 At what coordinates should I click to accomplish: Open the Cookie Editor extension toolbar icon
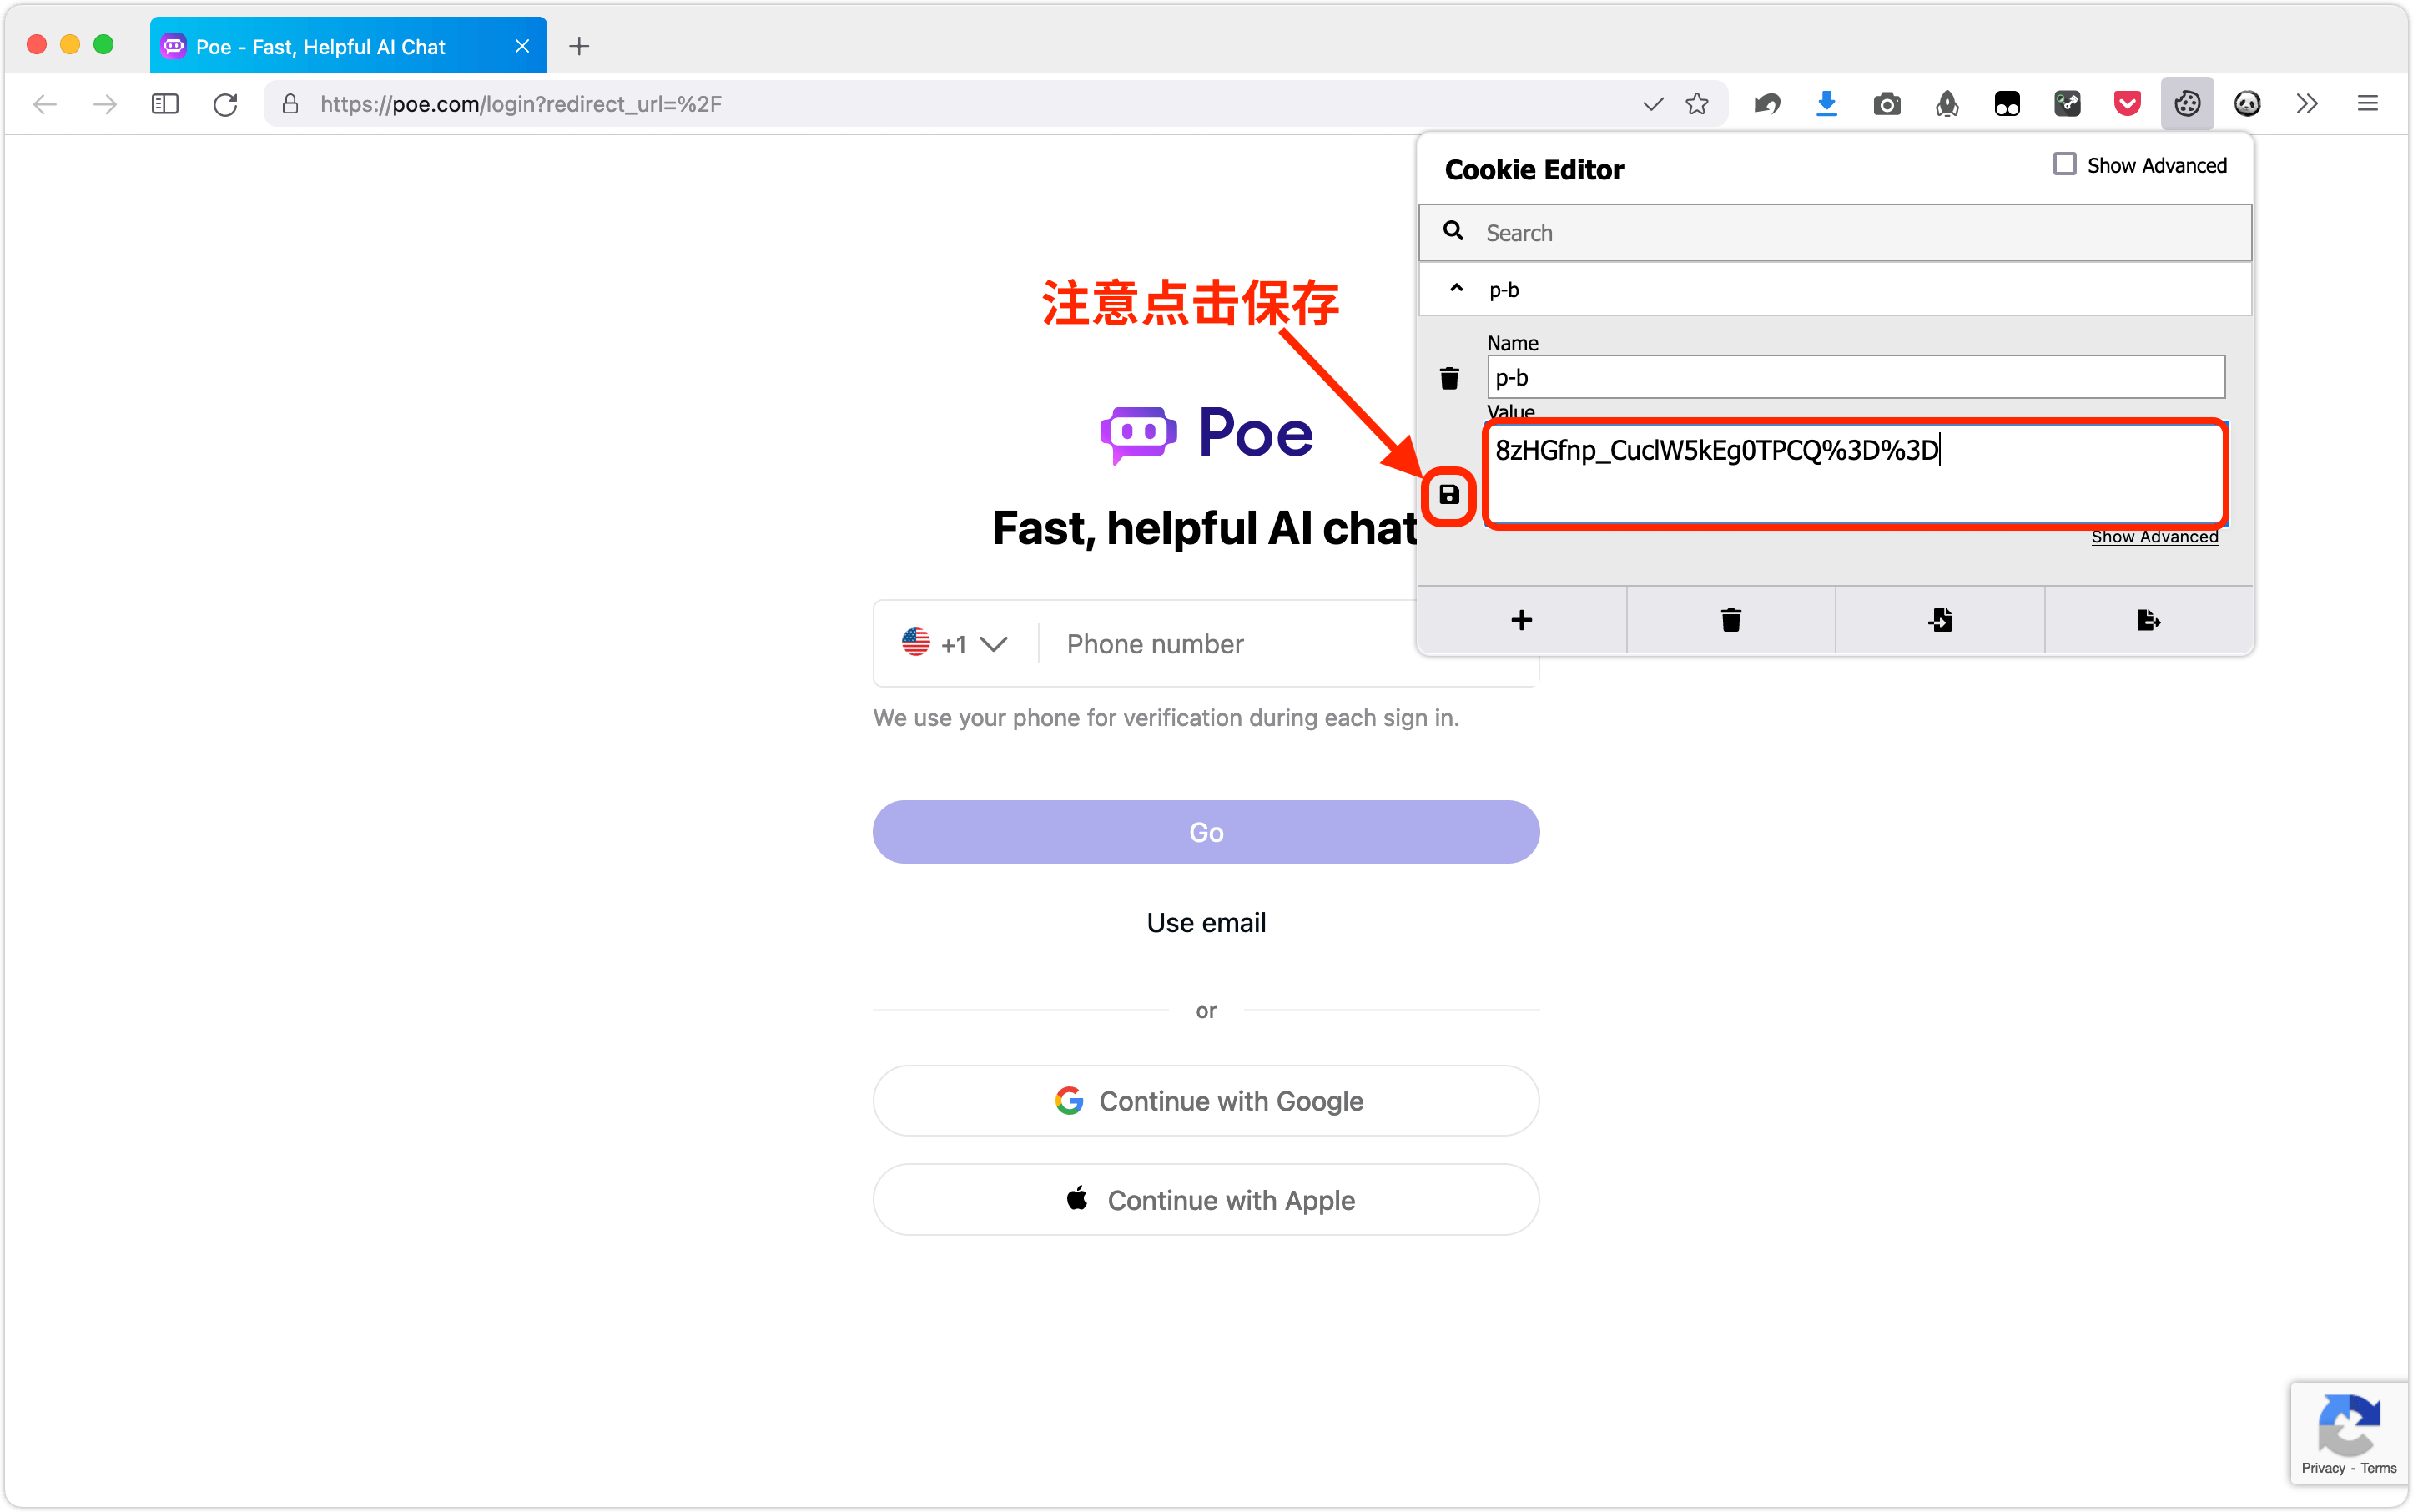click(x=2187, y=104)
